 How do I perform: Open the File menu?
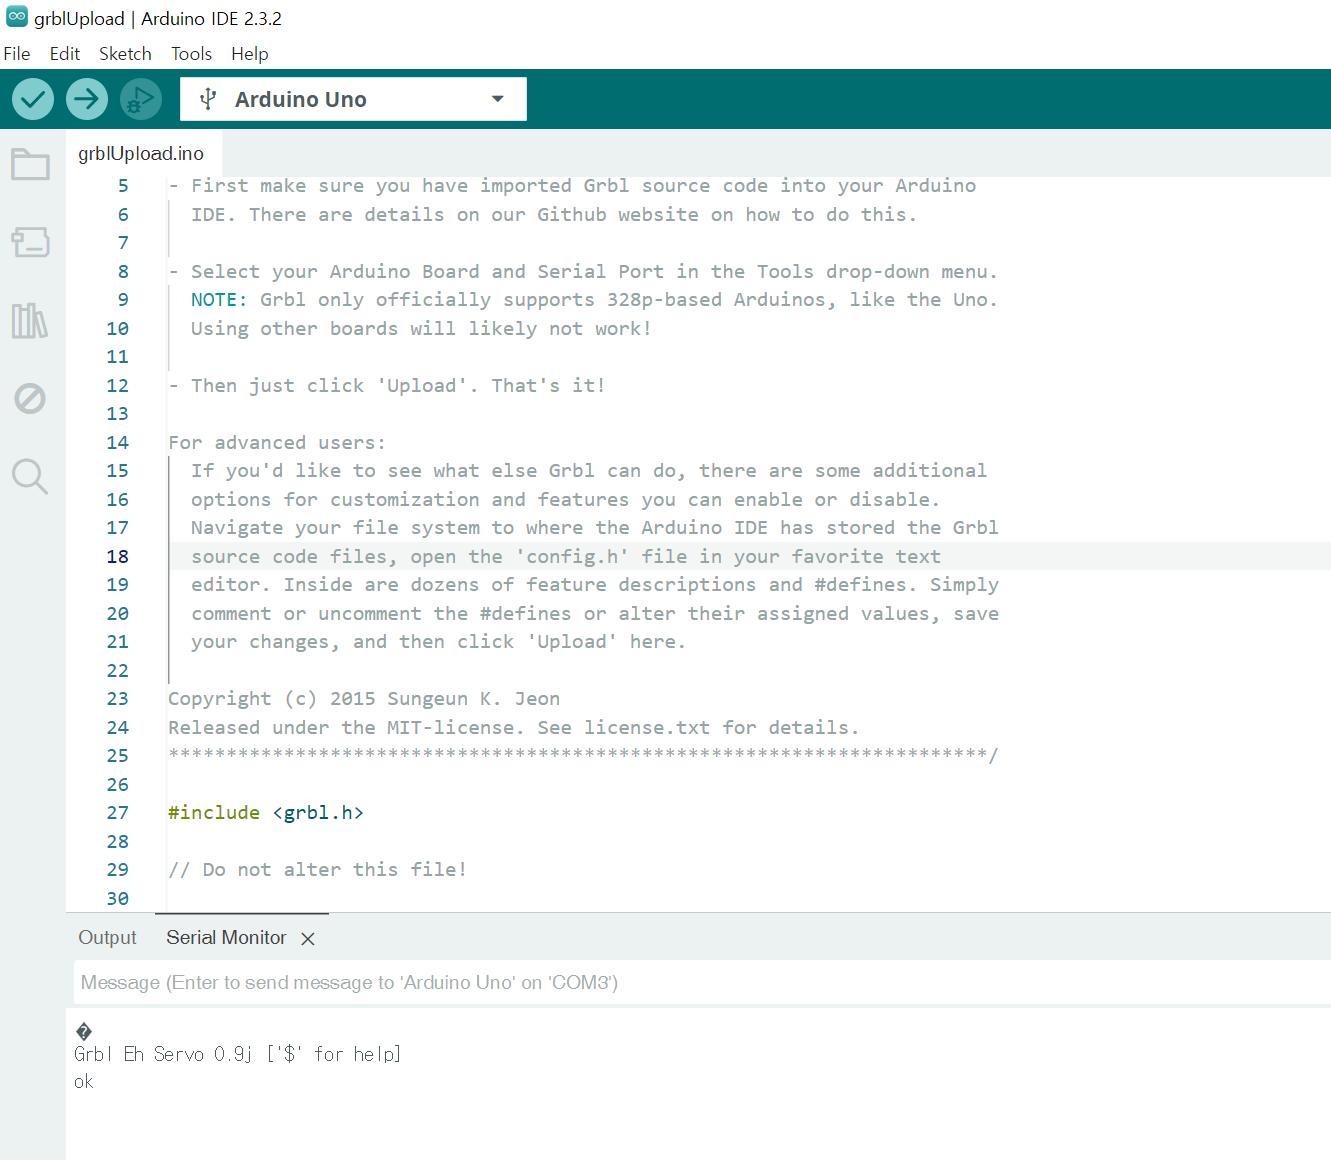click(17, 54)
